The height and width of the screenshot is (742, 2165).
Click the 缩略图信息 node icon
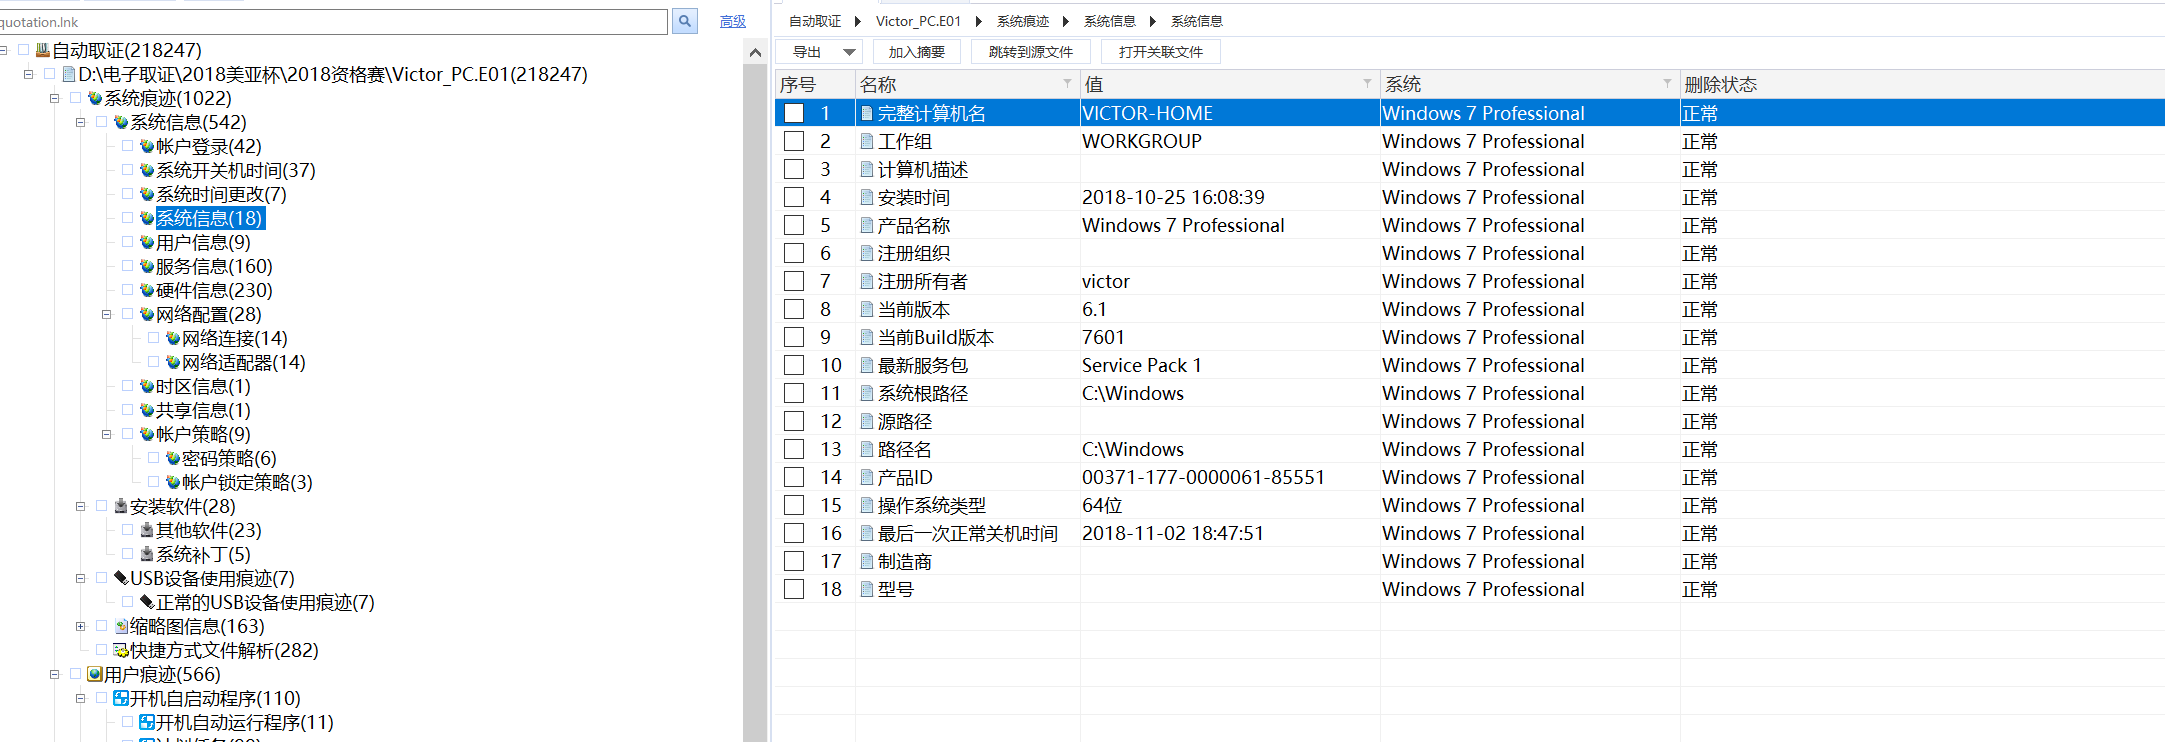pos(121,627)
